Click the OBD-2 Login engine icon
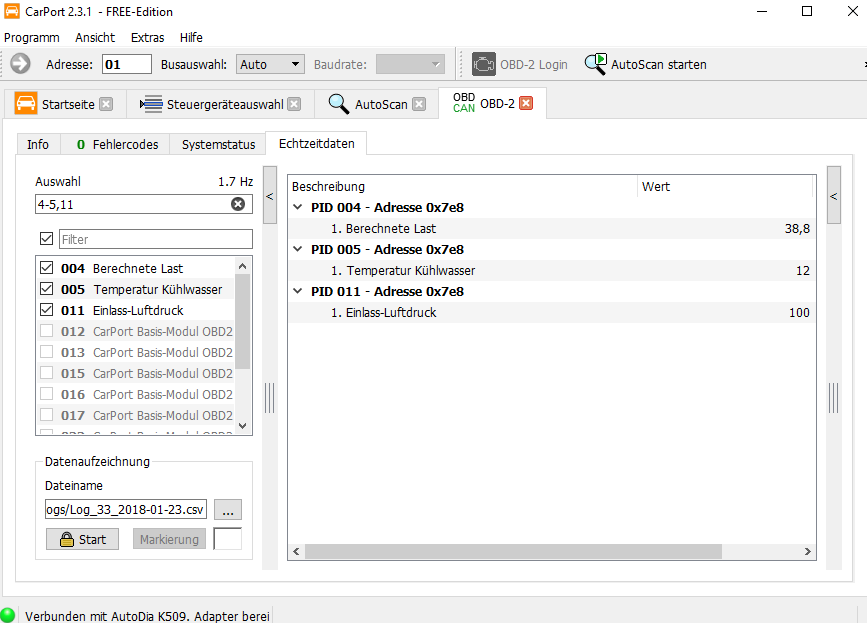Viewport: 867px width, 623px height. 484,64
